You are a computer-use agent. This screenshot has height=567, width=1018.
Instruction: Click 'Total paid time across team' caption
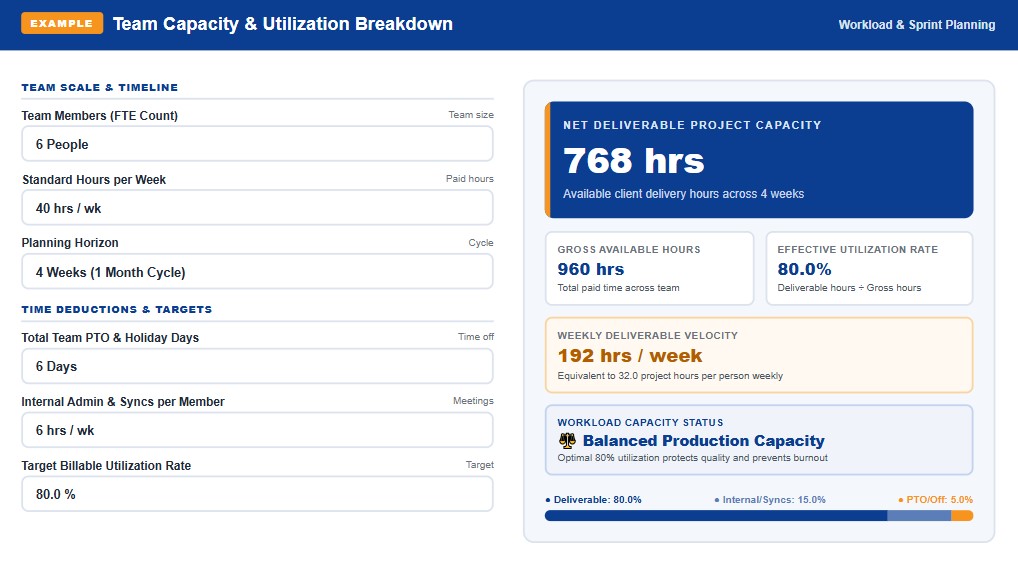(x=618, y=288)
